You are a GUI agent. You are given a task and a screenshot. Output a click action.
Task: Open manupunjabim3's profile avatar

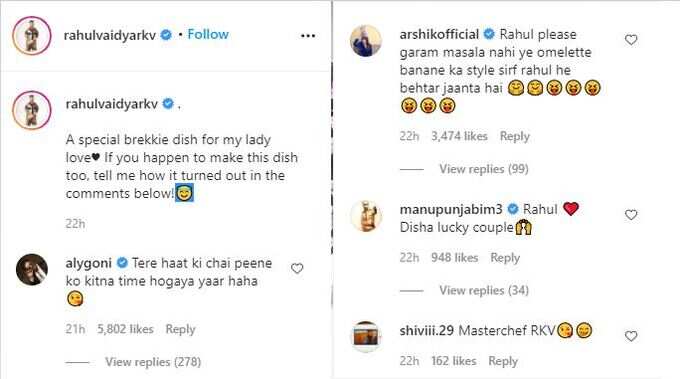366,216
